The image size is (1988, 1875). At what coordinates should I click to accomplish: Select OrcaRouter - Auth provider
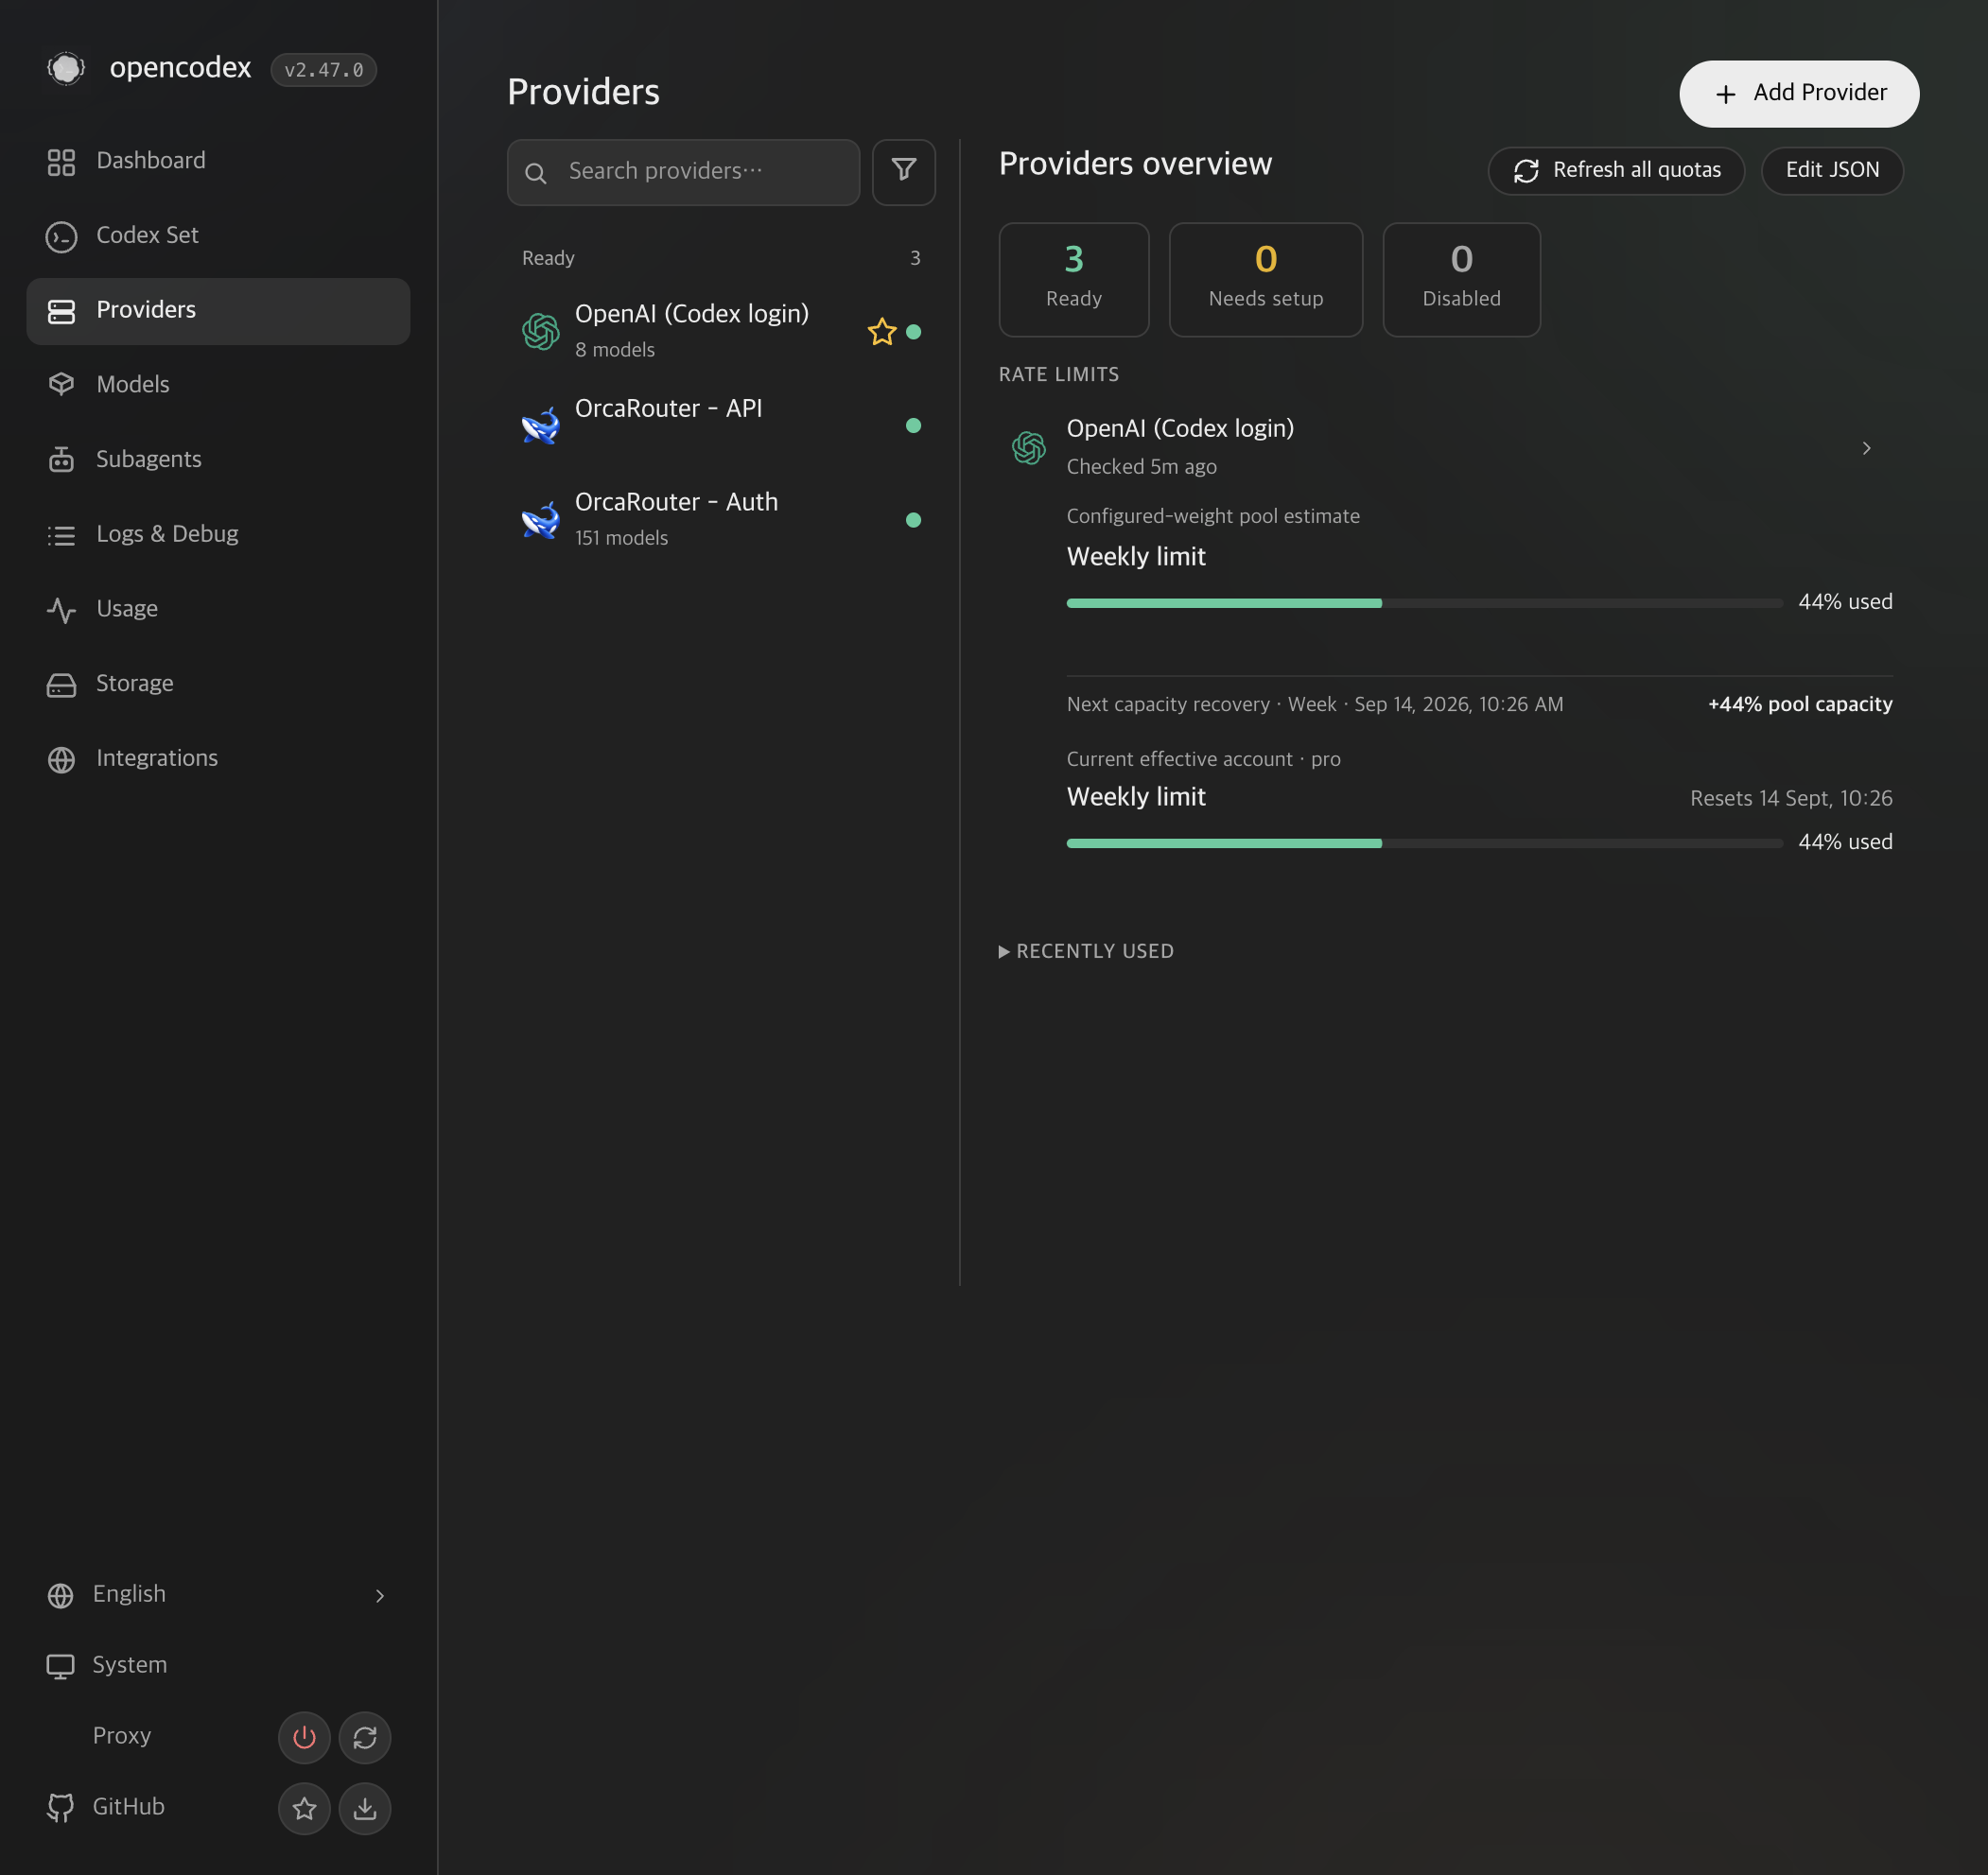click(721, 520)
